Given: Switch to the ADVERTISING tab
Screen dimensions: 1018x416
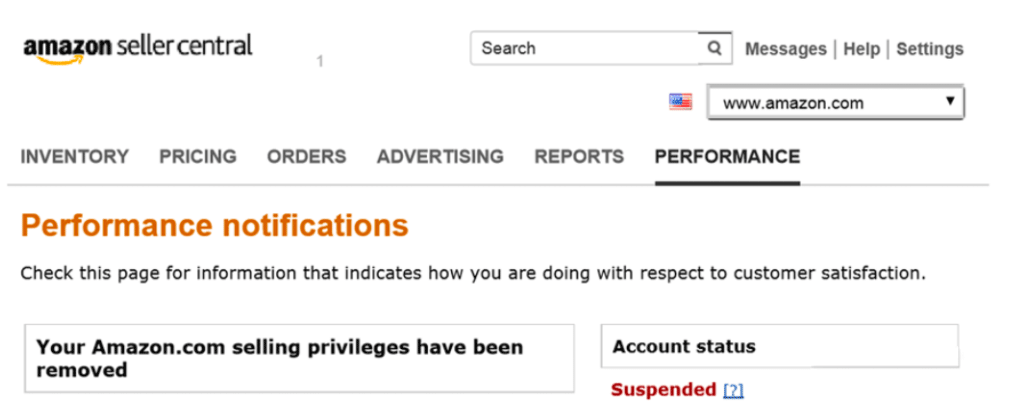Looking at the screenshot, I should 440,156.
